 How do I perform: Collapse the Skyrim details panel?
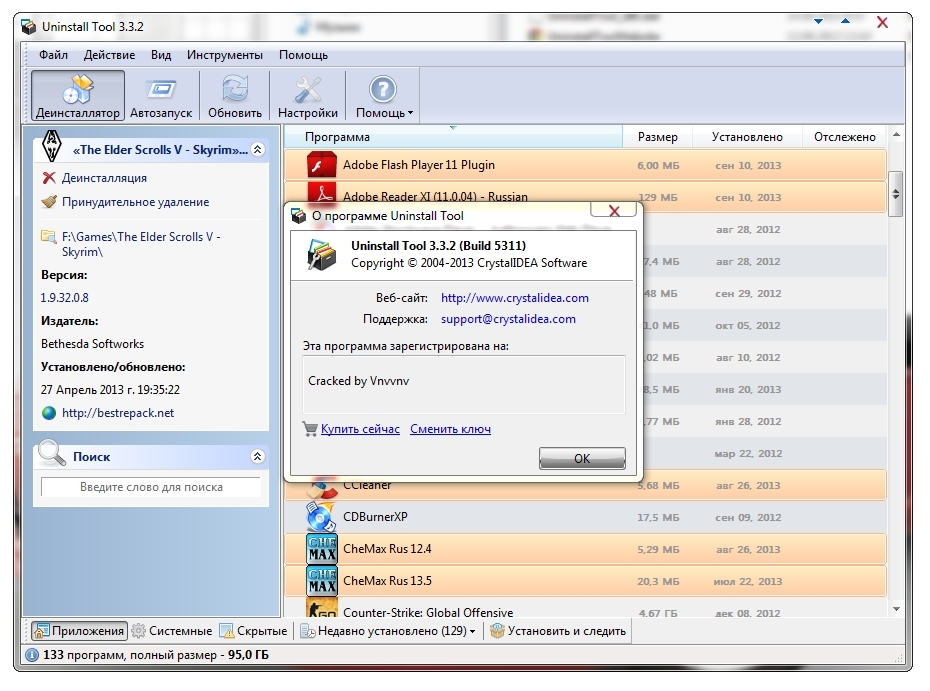(x=257, y=149)
